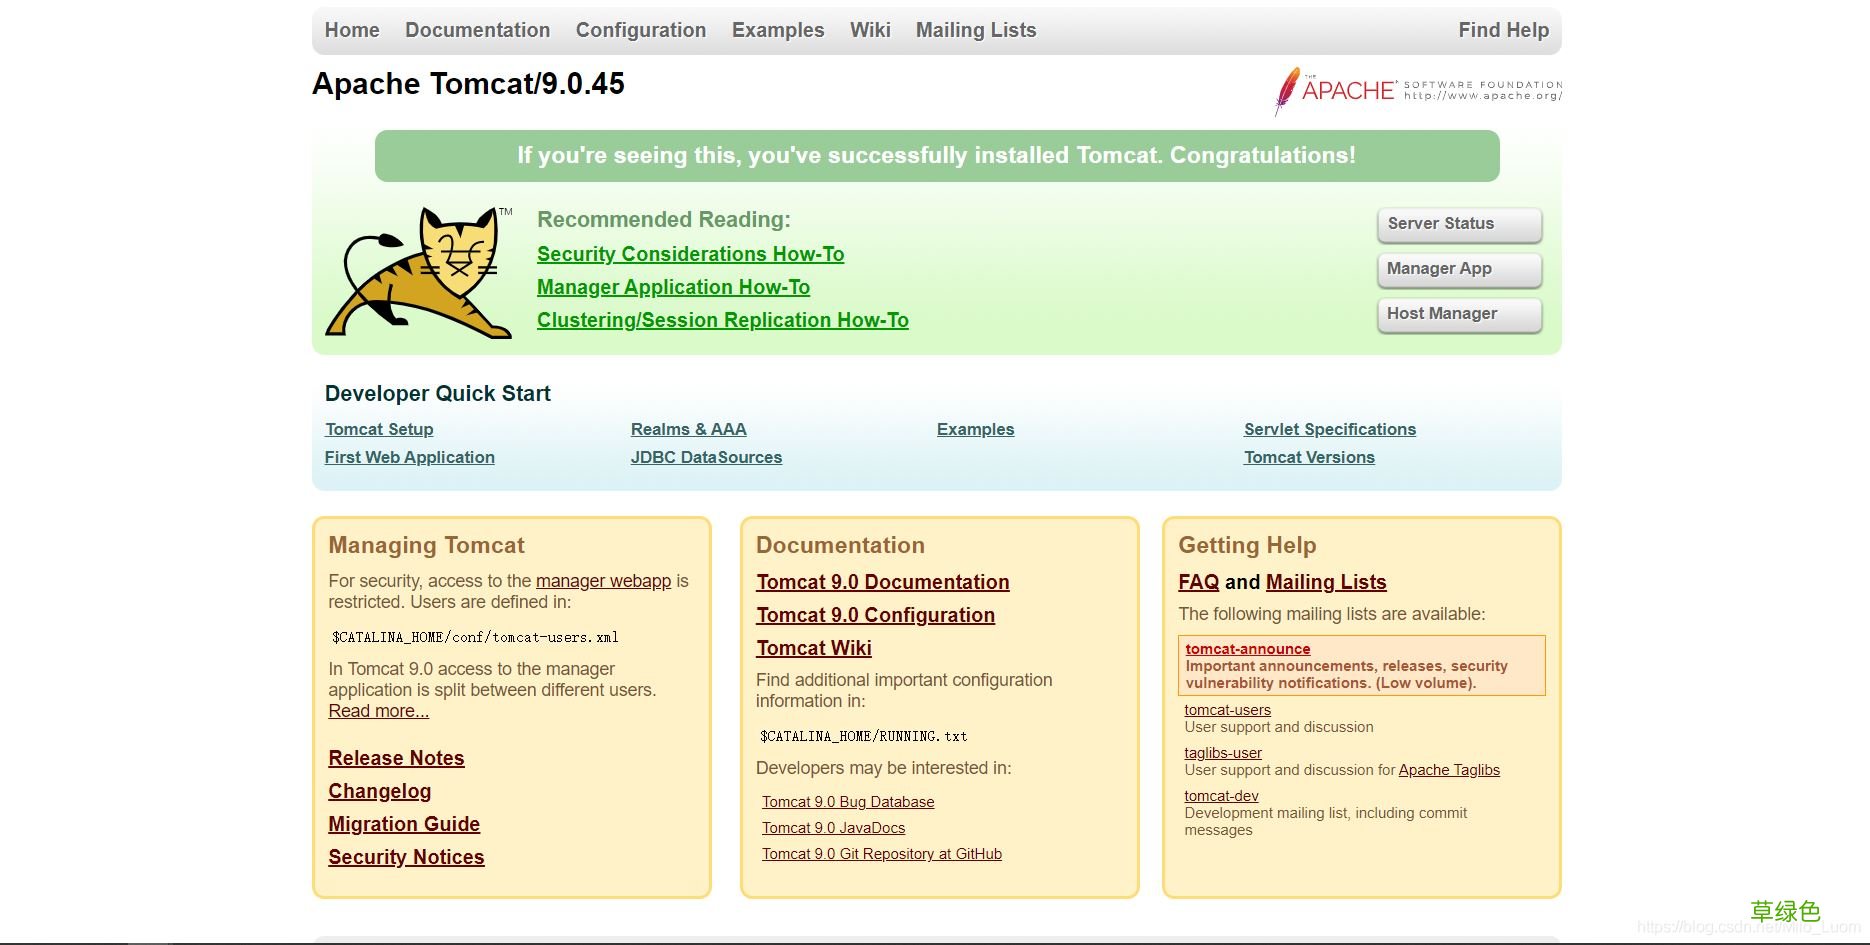The width and height of the screenshot is (1870, 945).
Task: Open the tomcat-announce mailing list link
Action: (x=1247, y=649)
